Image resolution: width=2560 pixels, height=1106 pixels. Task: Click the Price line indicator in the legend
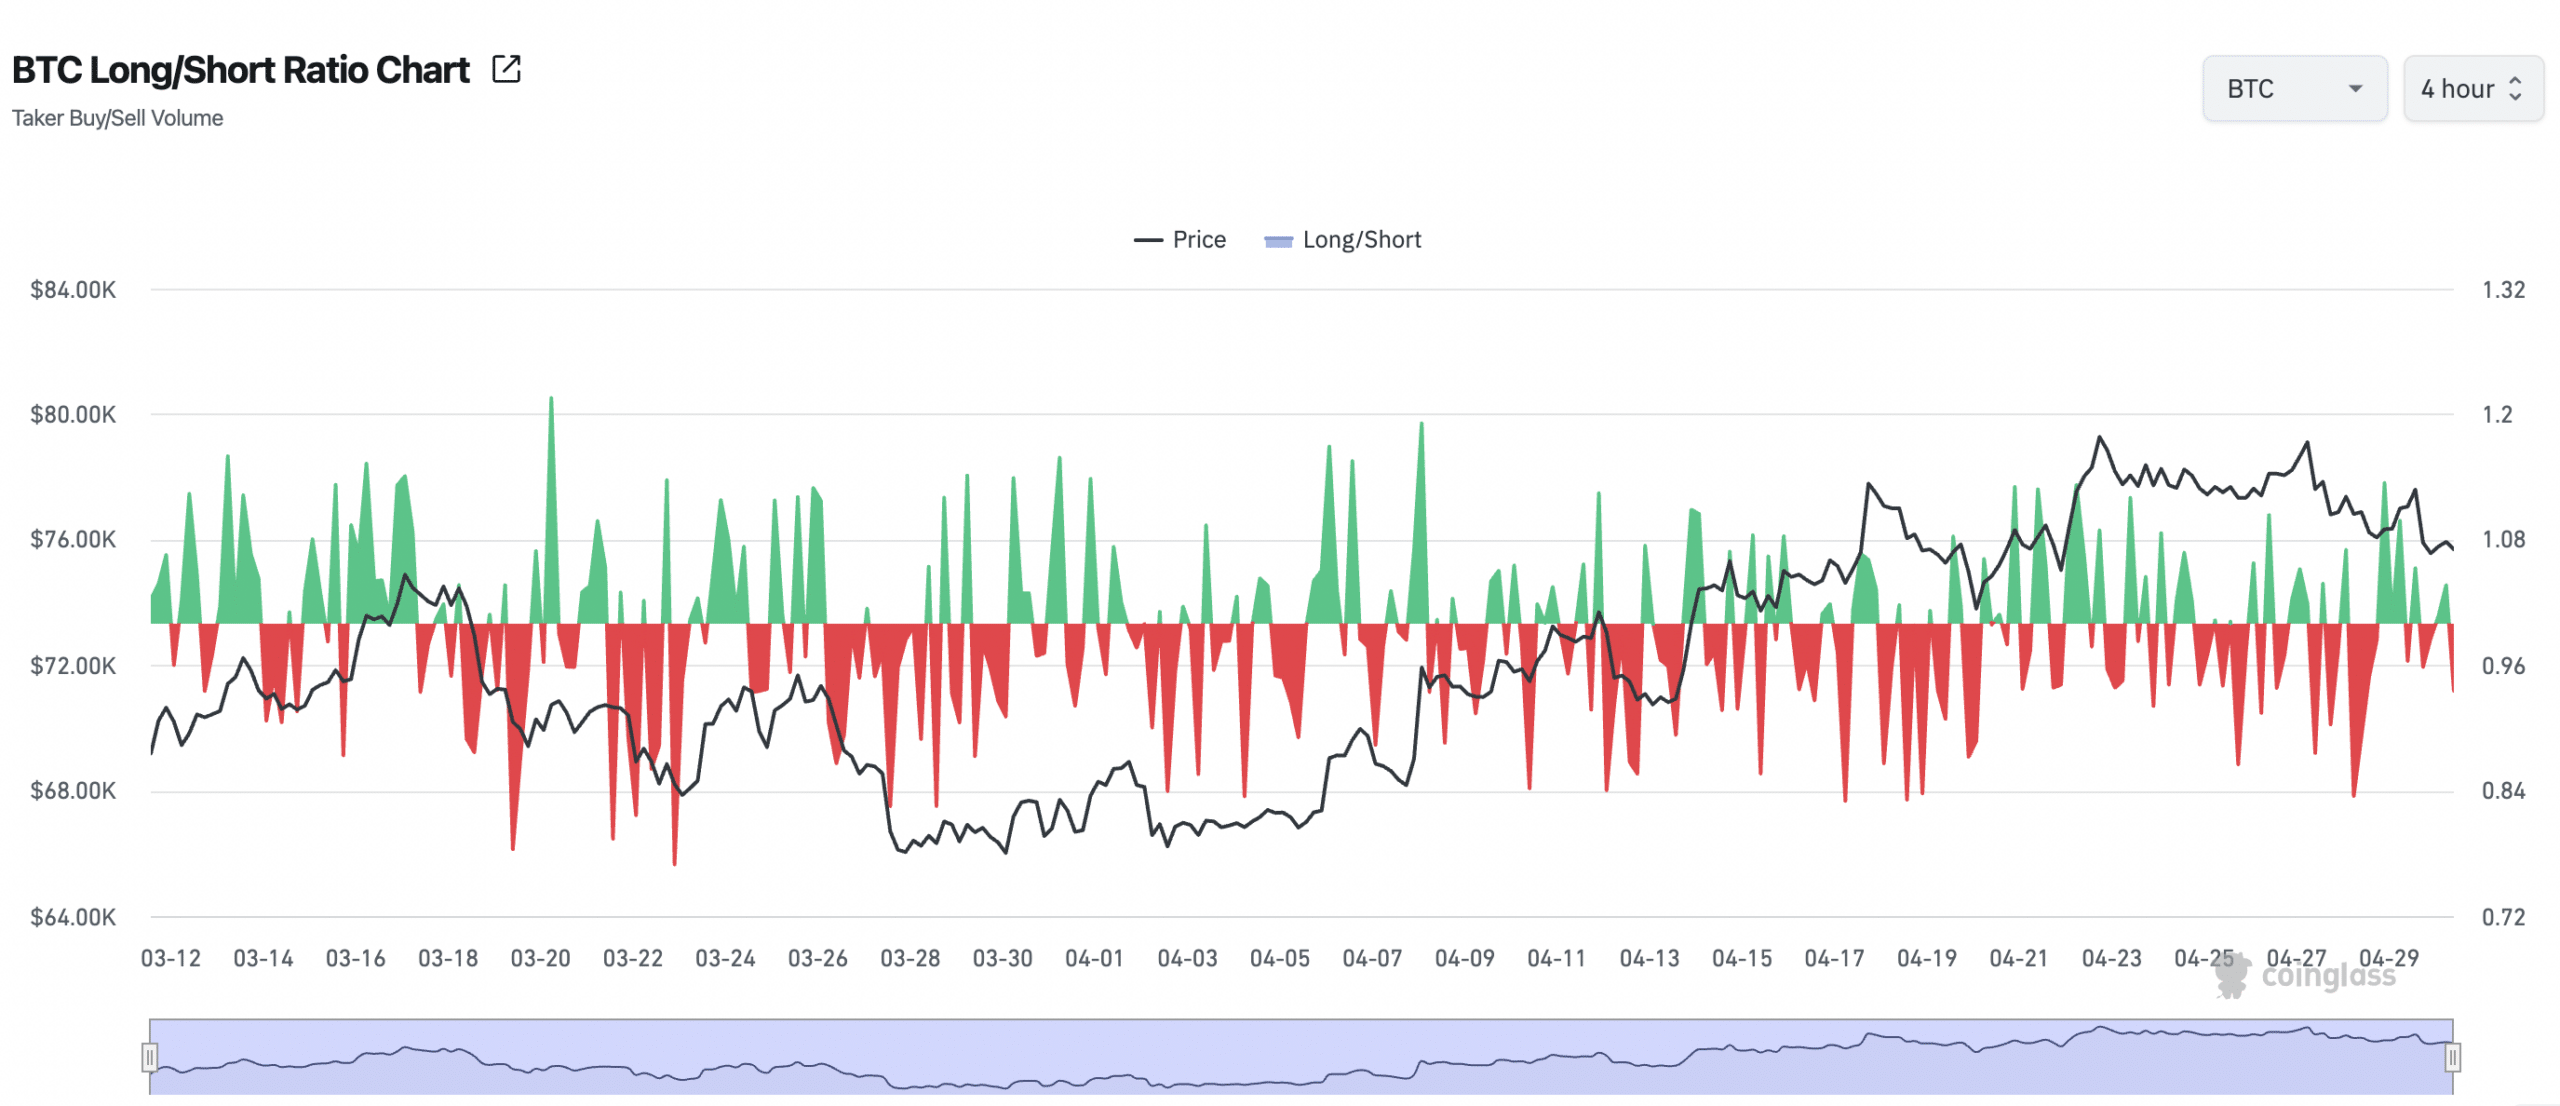[1148, 239]
